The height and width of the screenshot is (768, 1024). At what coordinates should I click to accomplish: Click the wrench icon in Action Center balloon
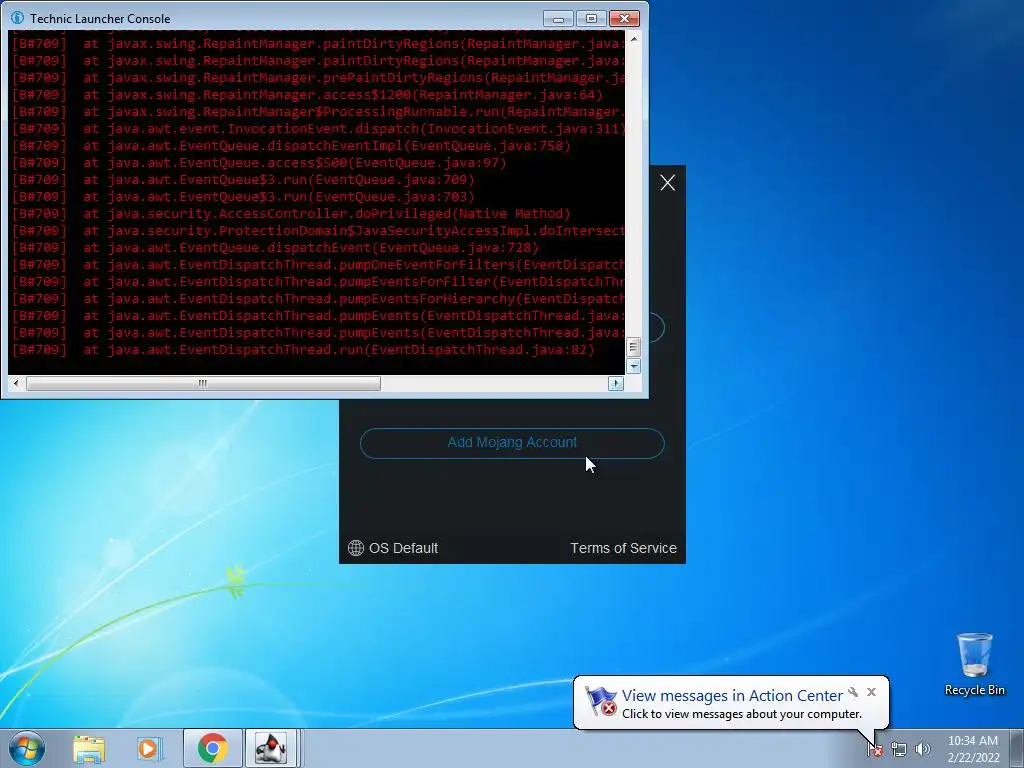[853, 692]
